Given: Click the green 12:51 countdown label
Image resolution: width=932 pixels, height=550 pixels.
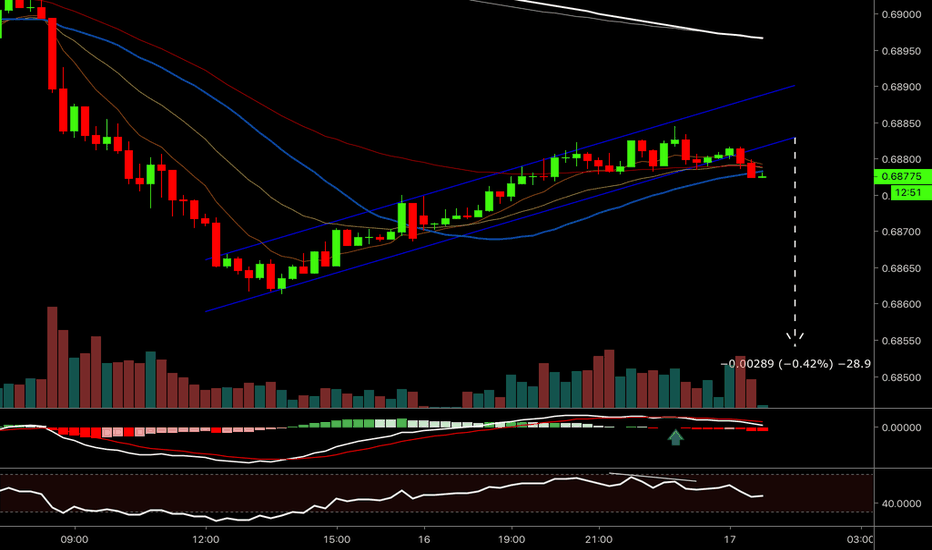Looking at the screenshot, I should (908, 192).
